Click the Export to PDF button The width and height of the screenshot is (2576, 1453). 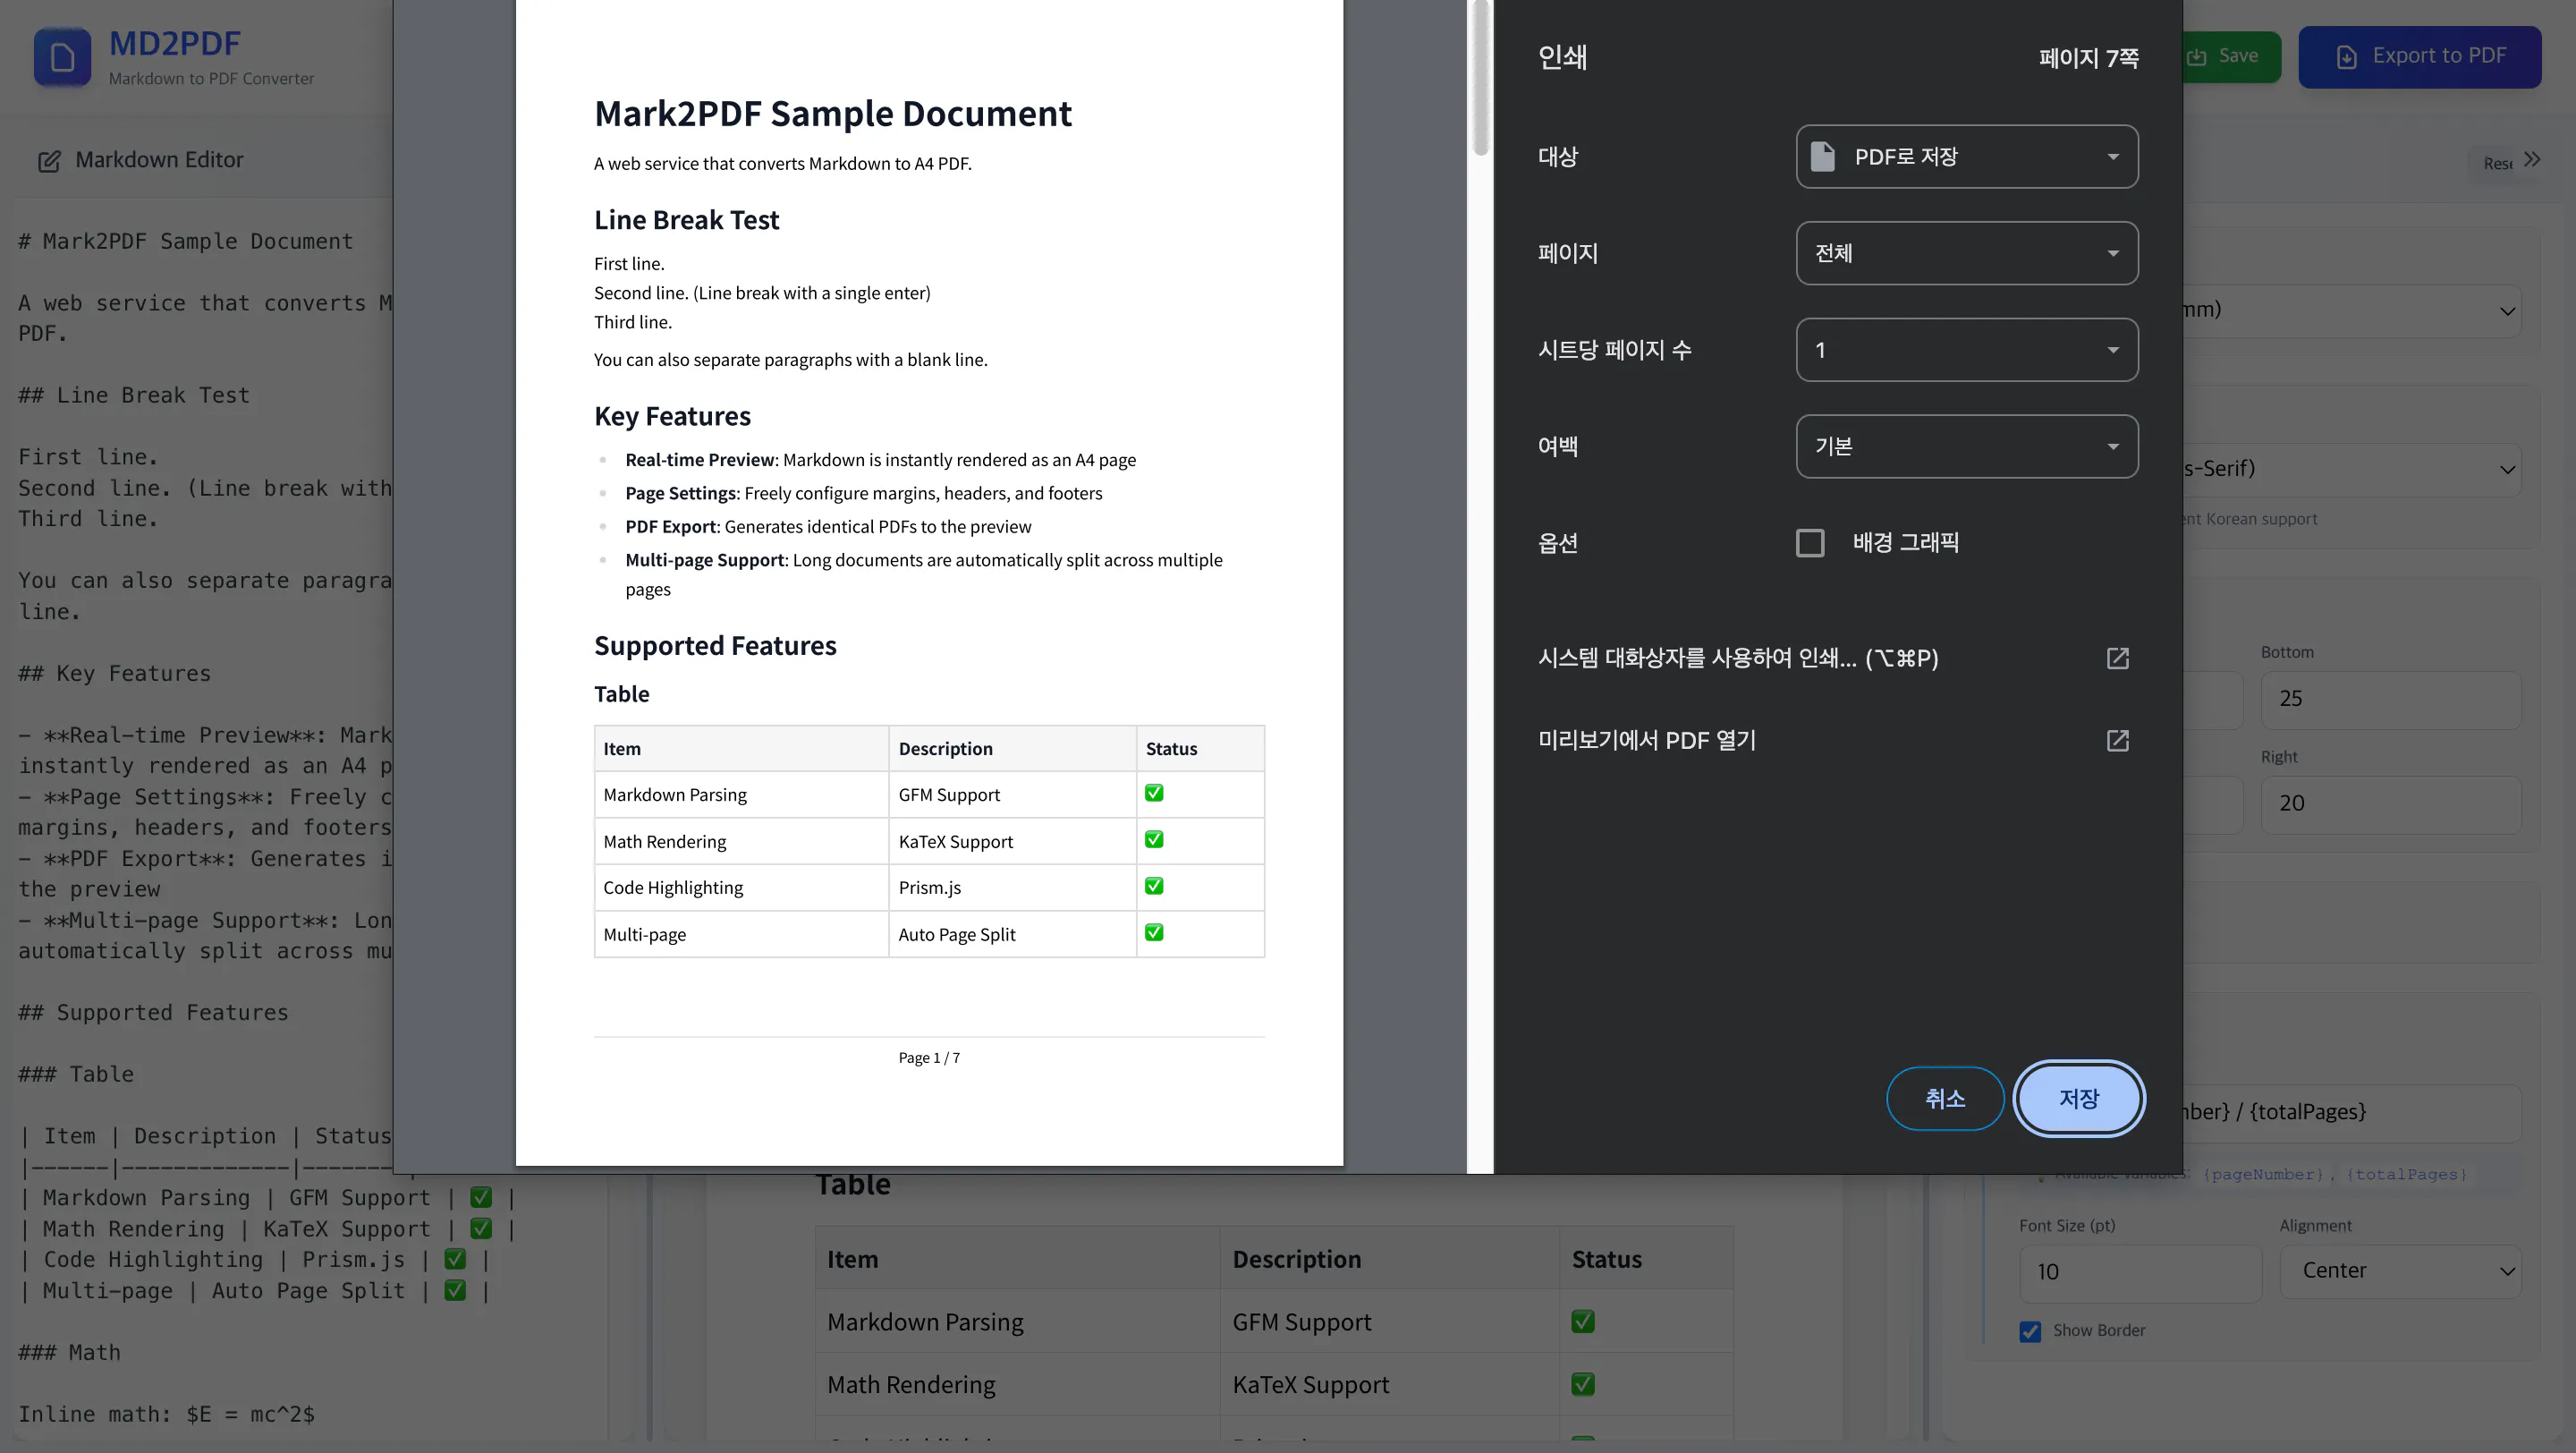pos(2420,57)
